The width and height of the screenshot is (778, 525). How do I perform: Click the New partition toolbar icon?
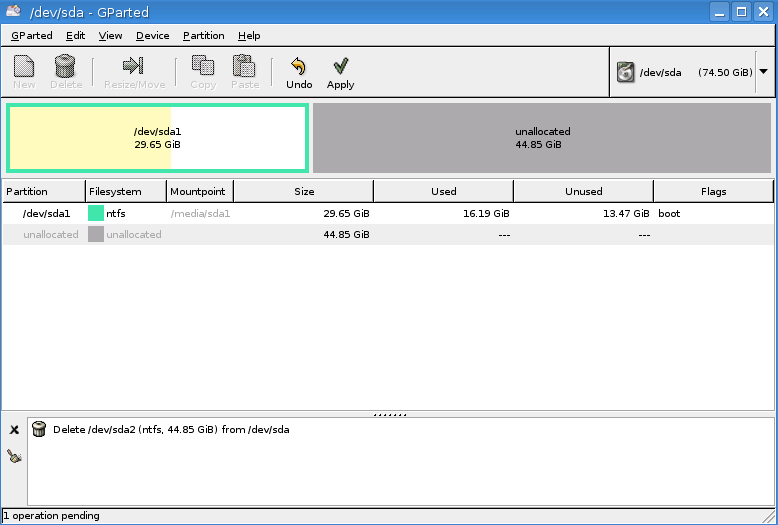coord(24,66)
